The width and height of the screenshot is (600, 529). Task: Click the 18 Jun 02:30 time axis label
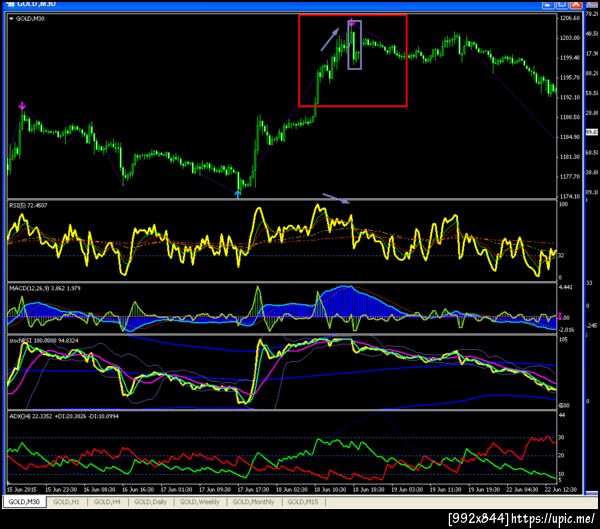tap(292, 490)
